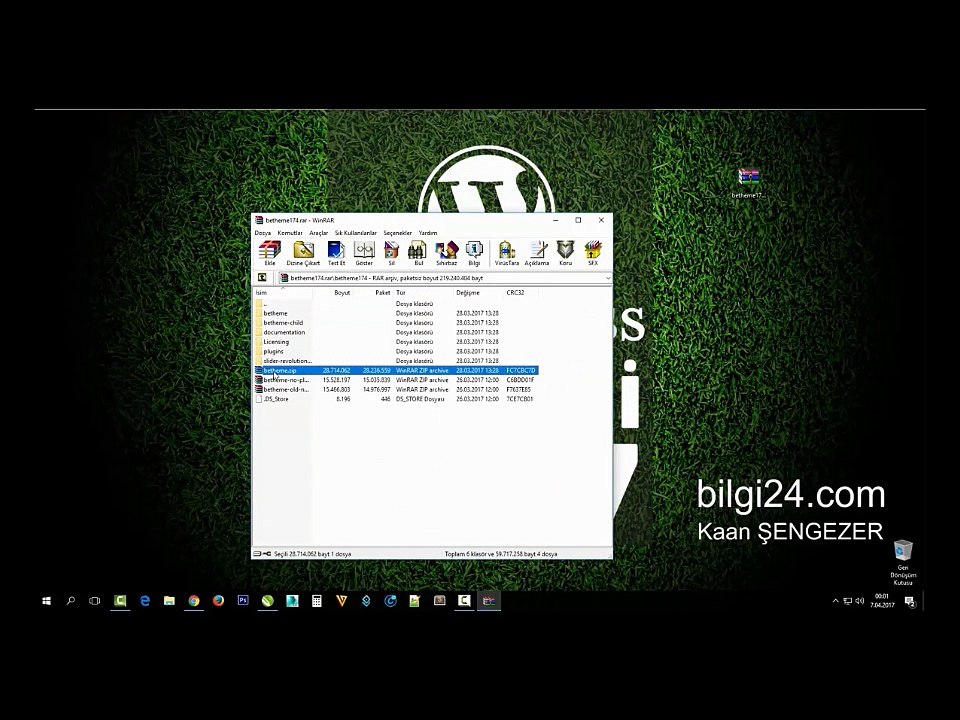This screenshot has height=720, width=960.
Task: Sort by the Değişme column header
Action: [479, 293]
